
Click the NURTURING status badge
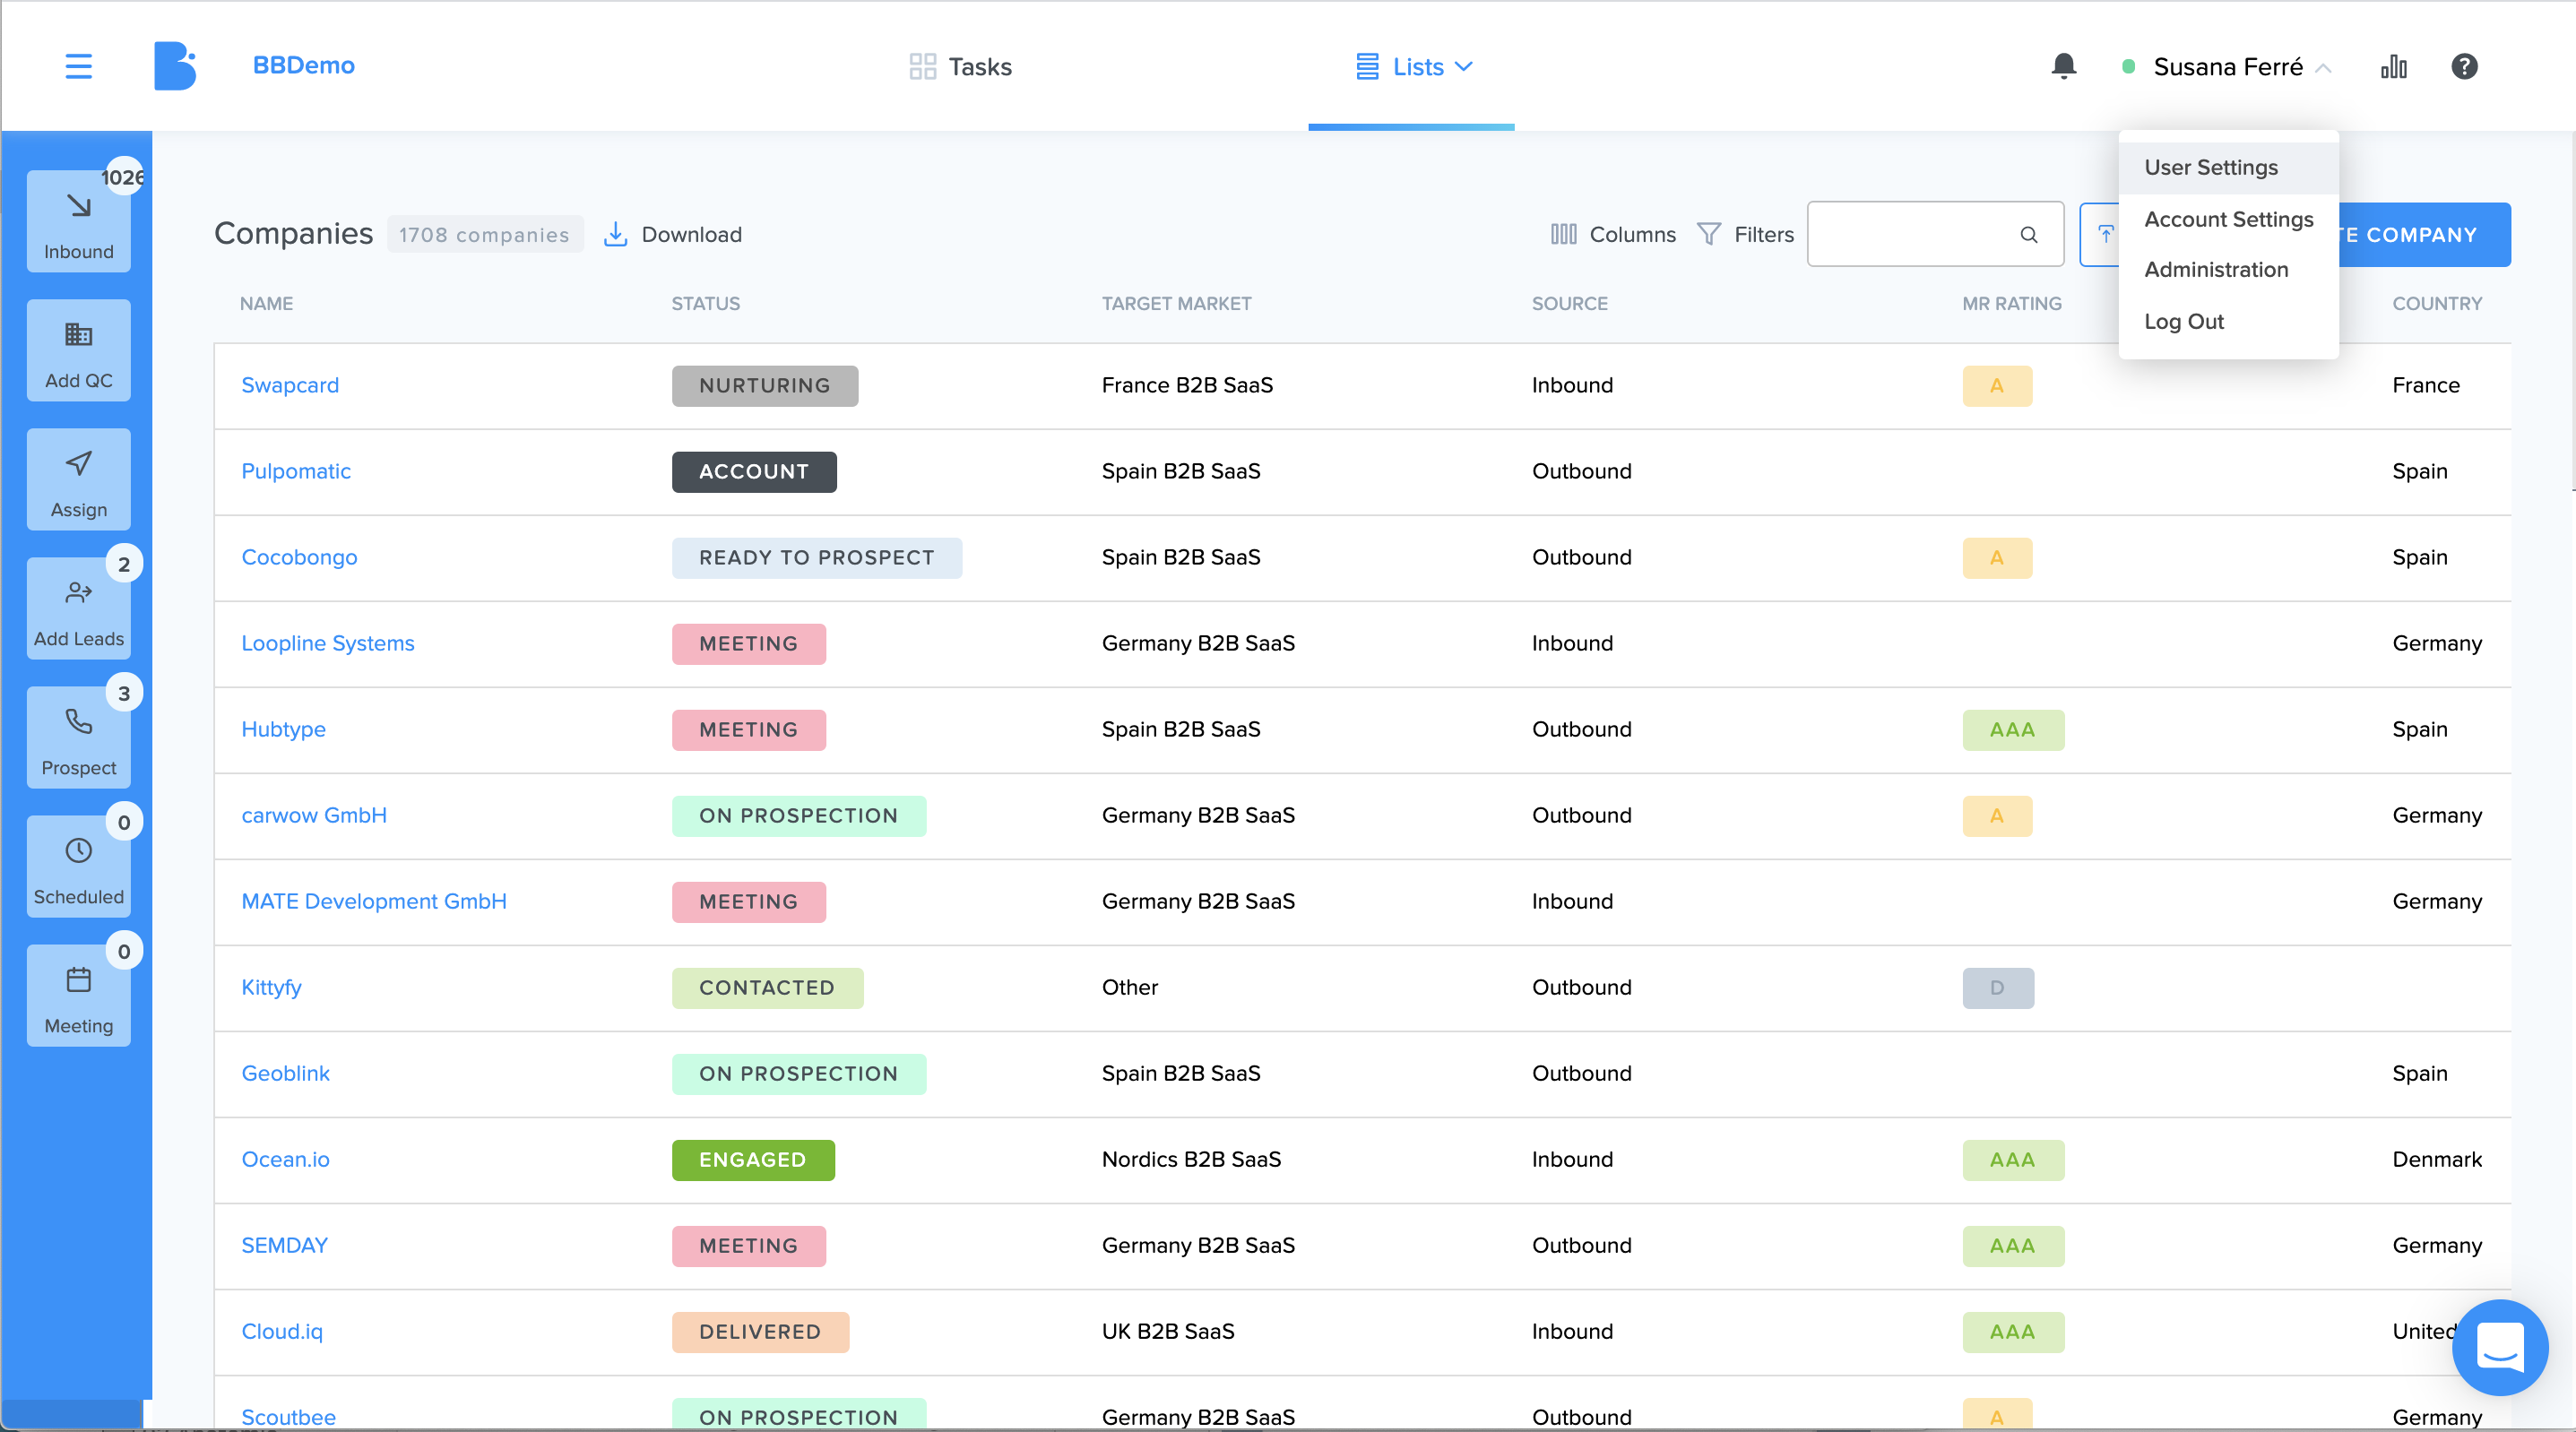764,385
